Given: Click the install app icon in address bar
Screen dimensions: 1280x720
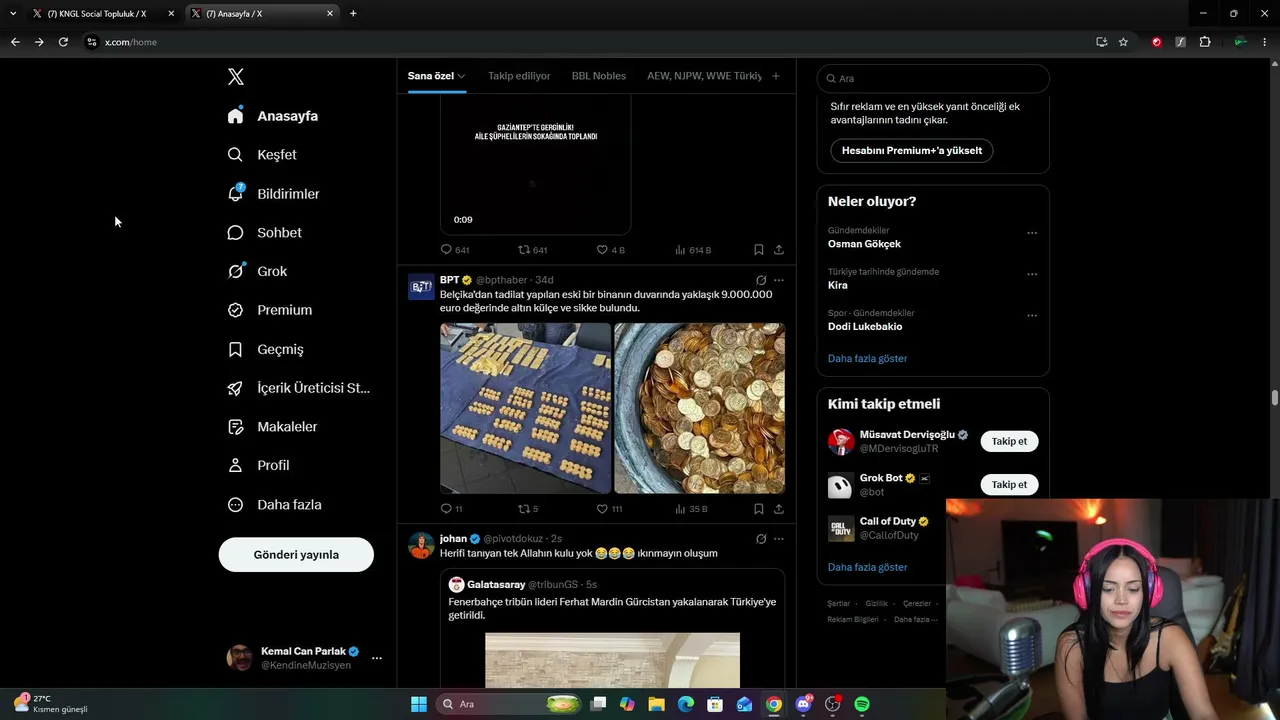Looking at the screenshot, I should coord(1101,42).
